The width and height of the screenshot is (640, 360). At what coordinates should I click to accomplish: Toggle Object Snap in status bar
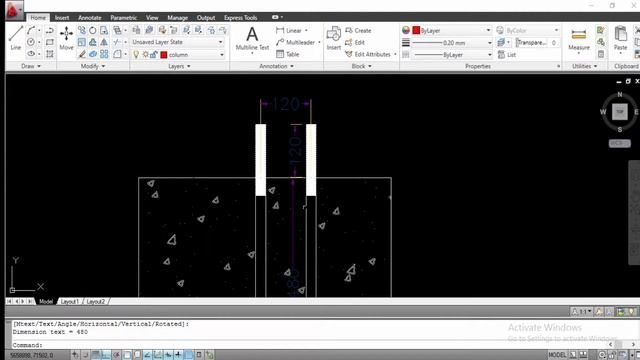(127, 355)
